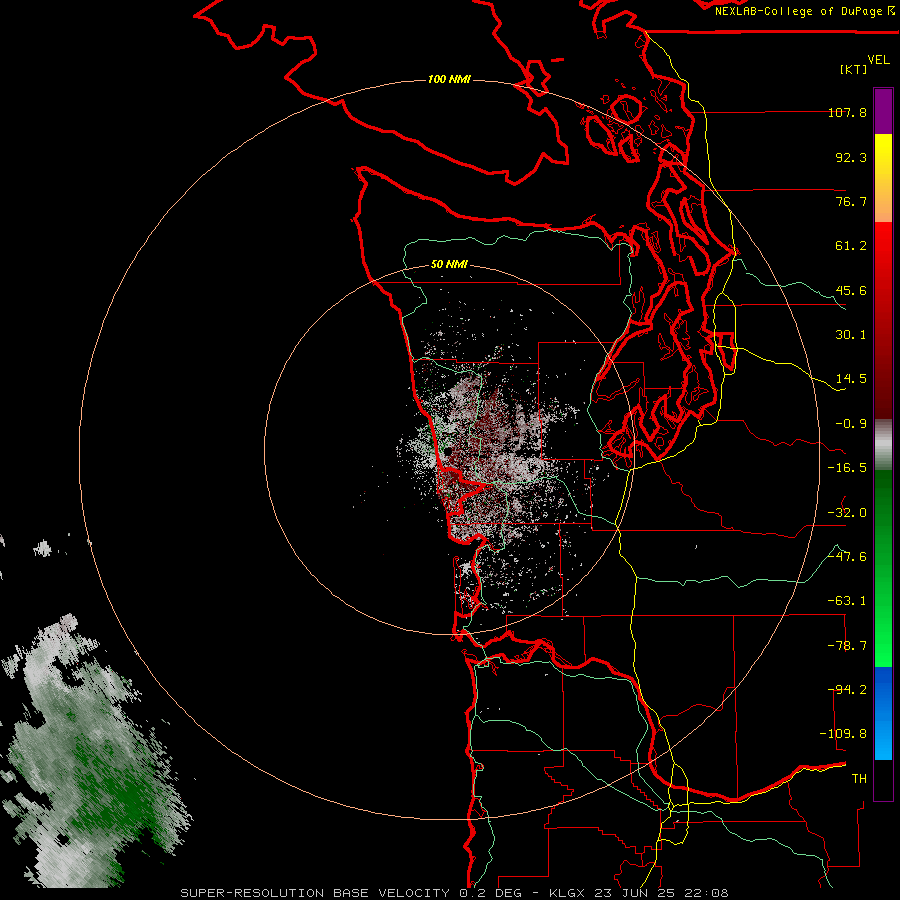Screen dimensions: 900x900
Task: Click the 30.1 legend value
Action: (x=851, y=335)
